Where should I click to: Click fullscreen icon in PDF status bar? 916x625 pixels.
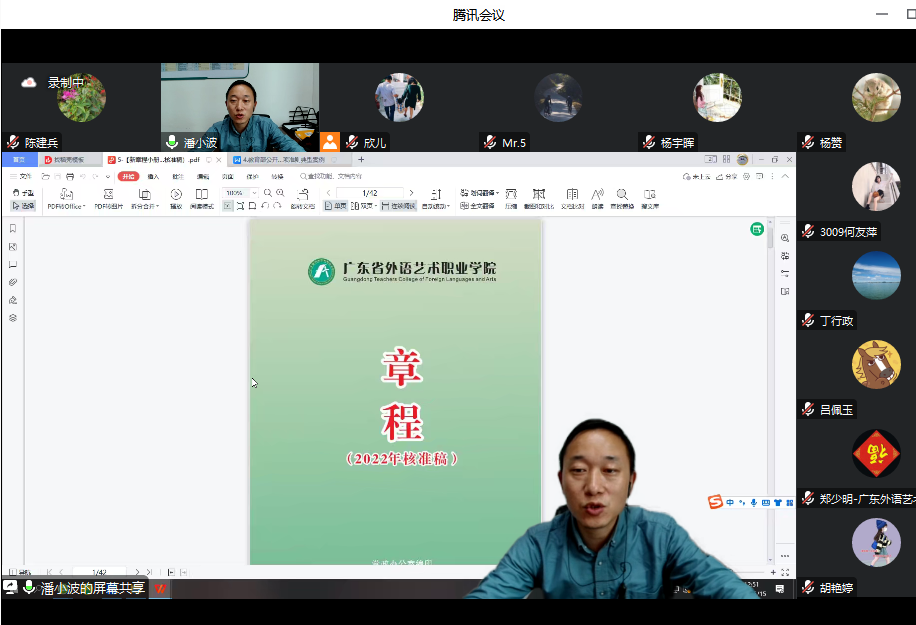(785, 572)
